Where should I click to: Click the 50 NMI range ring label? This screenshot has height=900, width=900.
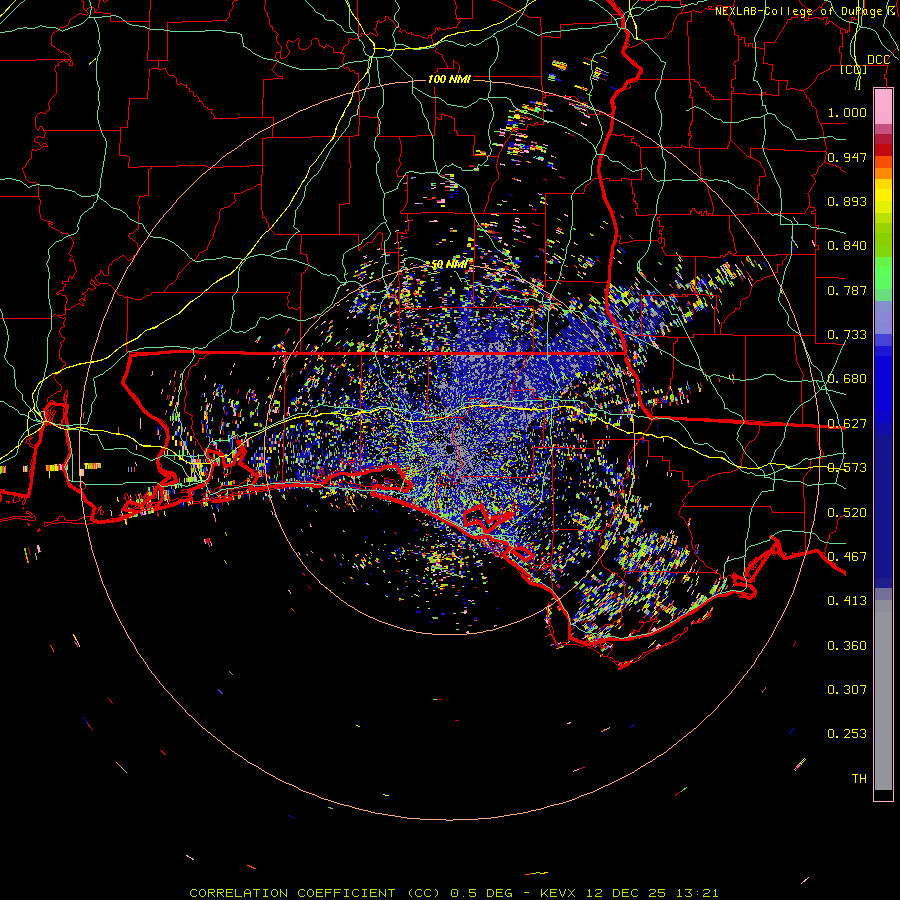pos(449,265)
